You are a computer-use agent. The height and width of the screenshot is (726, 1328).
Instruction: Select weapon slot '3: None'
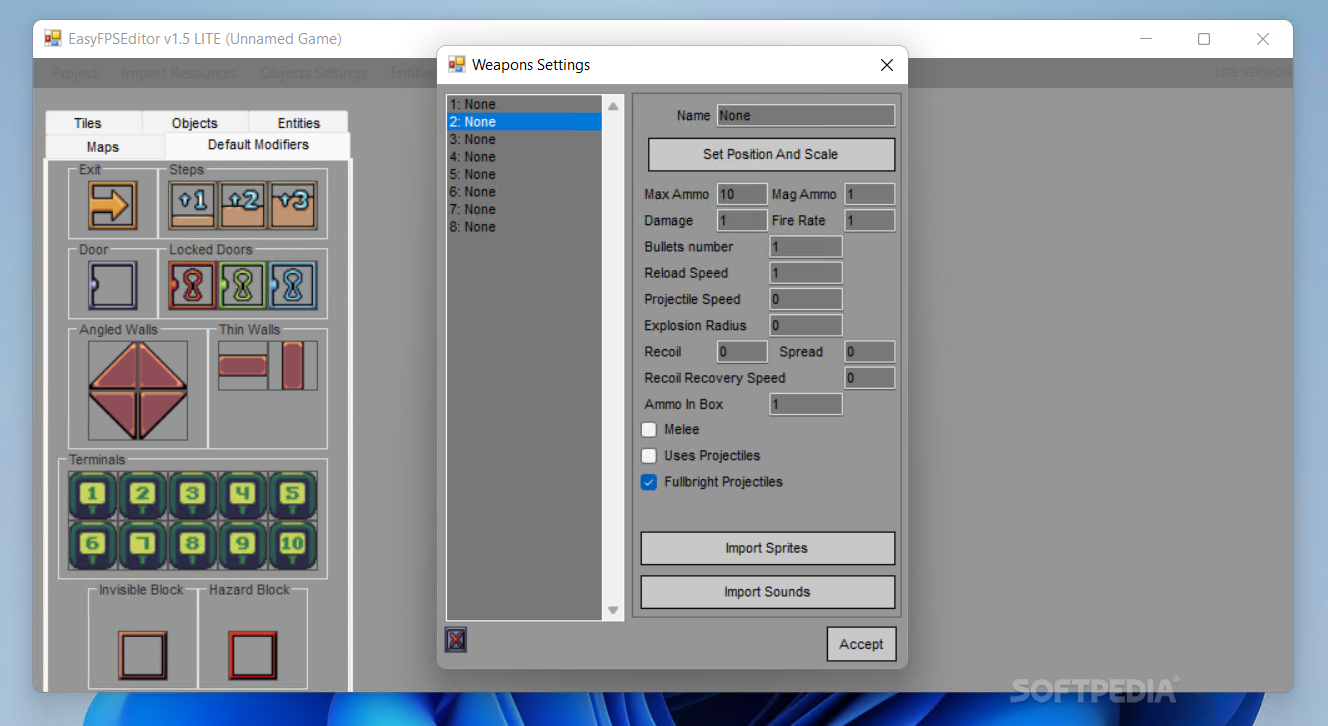[x=525, y=139]
